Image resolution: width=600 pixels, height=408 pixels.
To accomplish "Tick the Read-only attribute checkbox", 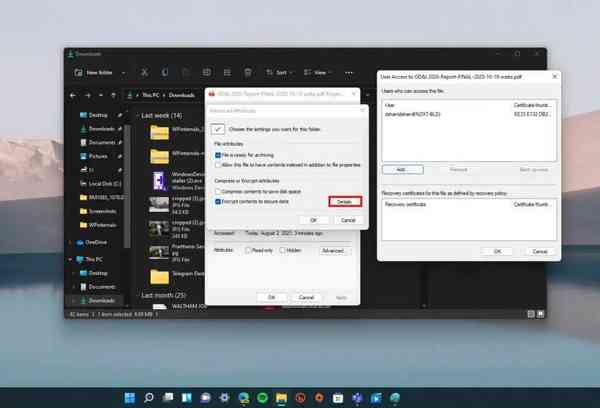I will pos(248,250).
